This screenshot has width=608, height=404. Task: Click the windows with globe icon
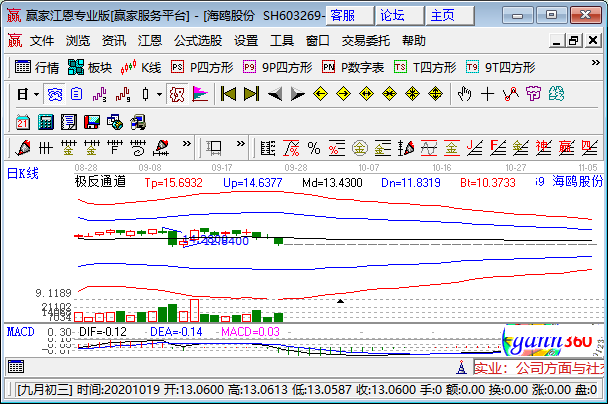point(115,122)
